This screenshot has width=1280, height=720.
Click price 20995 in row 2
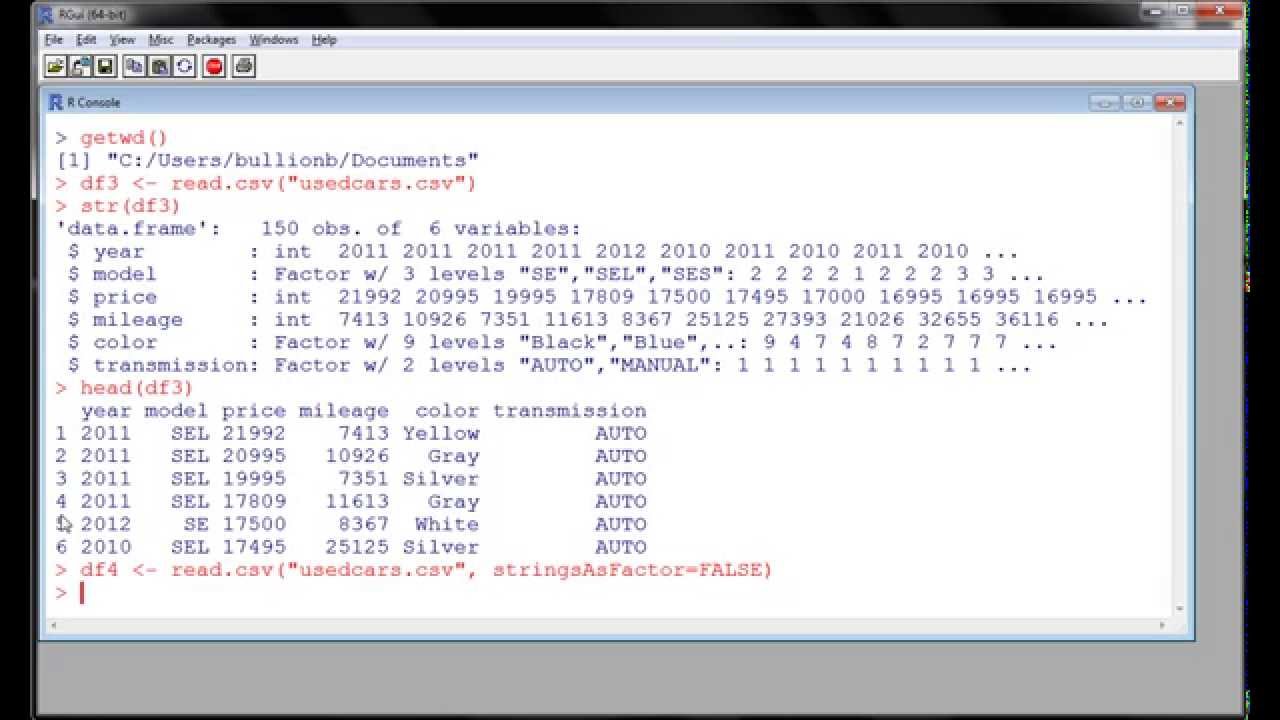(254, 456)
